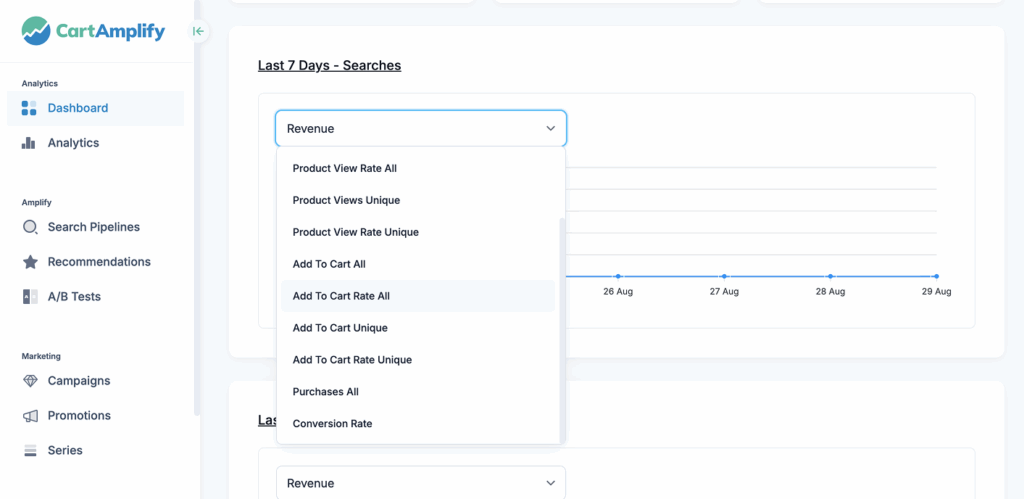The image size is (1024, 499).
Task: Click the Promotions megaphone icon
Action: pyautogui.click(x=30, y=416)
